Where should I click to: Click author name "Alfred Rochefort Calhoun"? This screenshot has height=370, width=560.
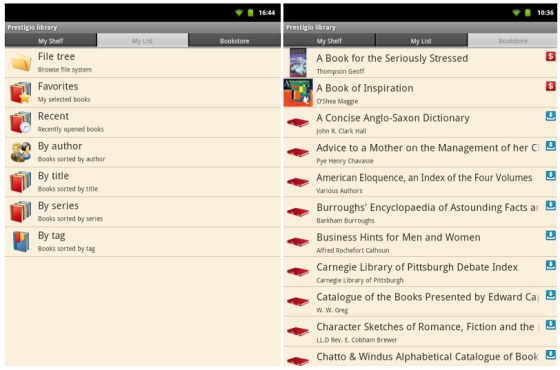[x=352, y=250]
